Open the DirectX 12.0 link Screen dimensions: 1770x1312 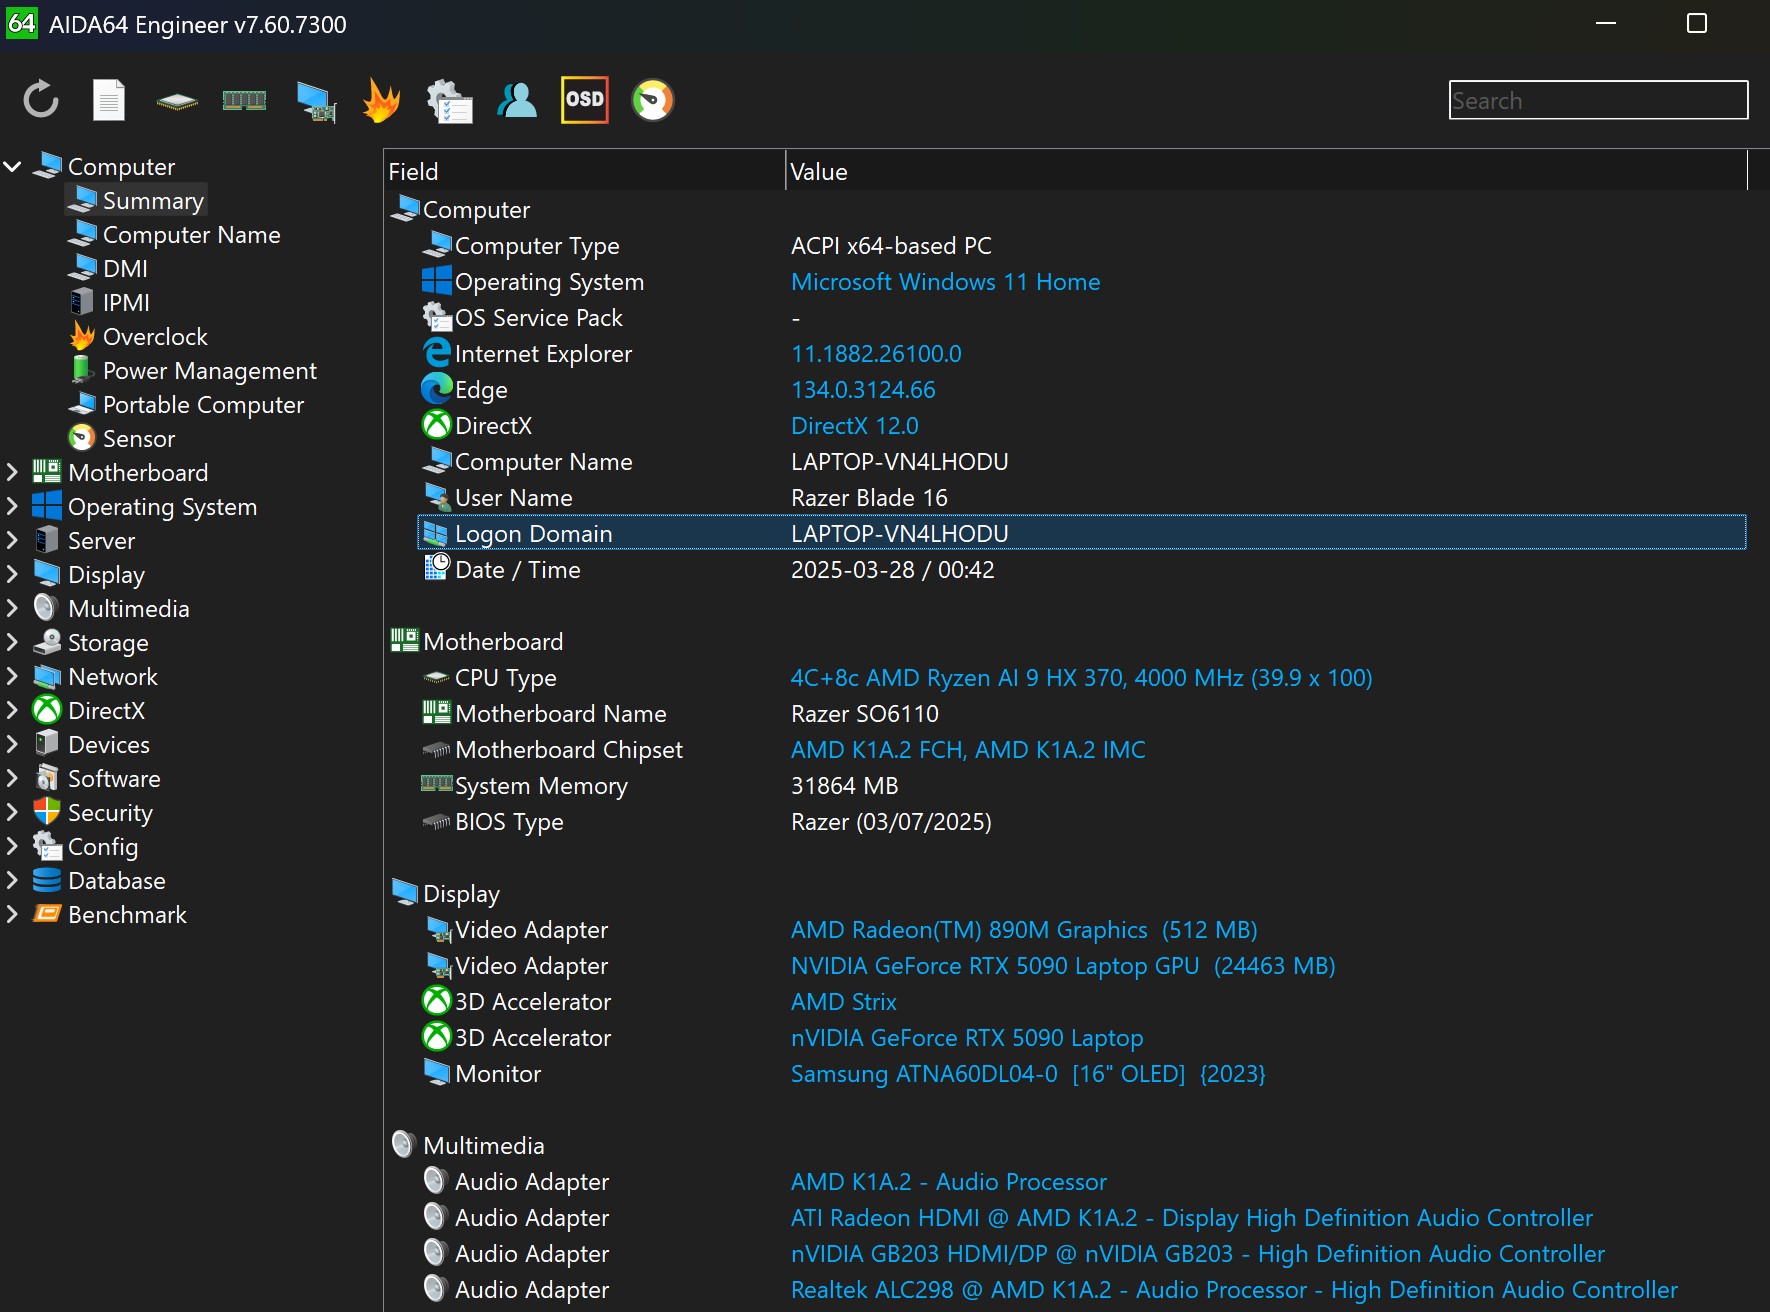click(854, 426)
